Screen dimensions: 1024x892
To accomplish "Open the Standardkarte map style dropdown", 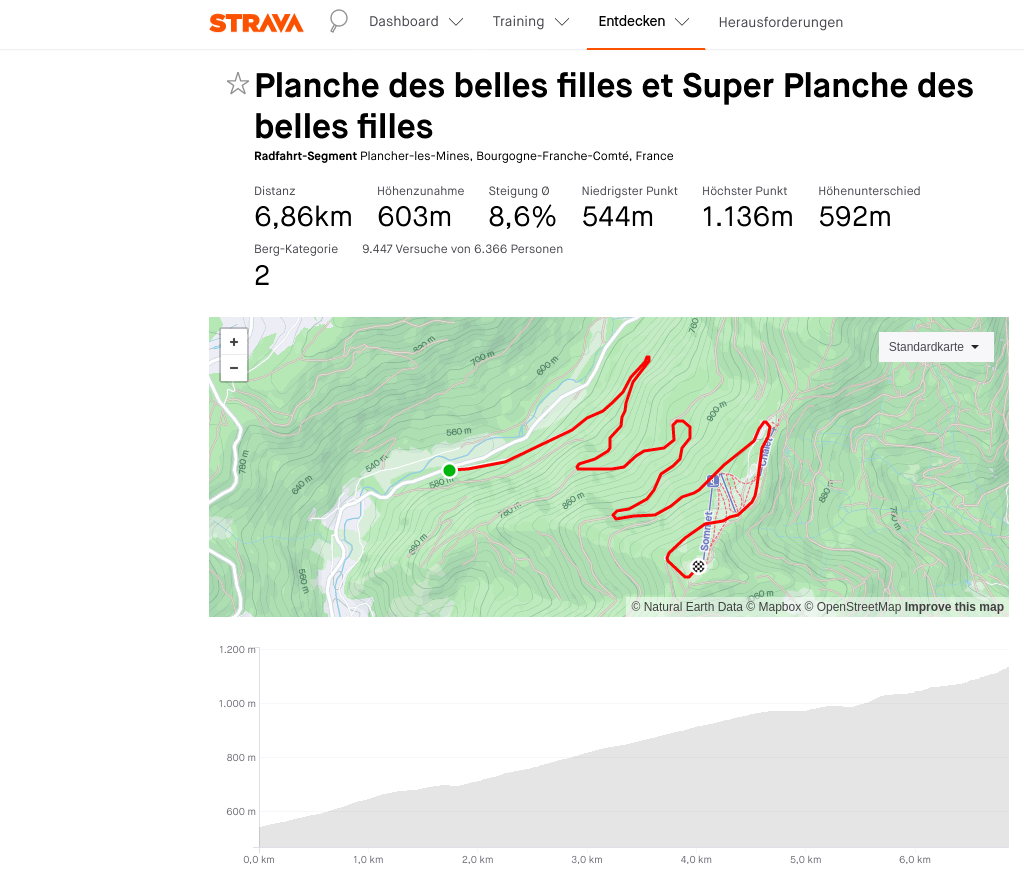I will click(x=934, y=347).
